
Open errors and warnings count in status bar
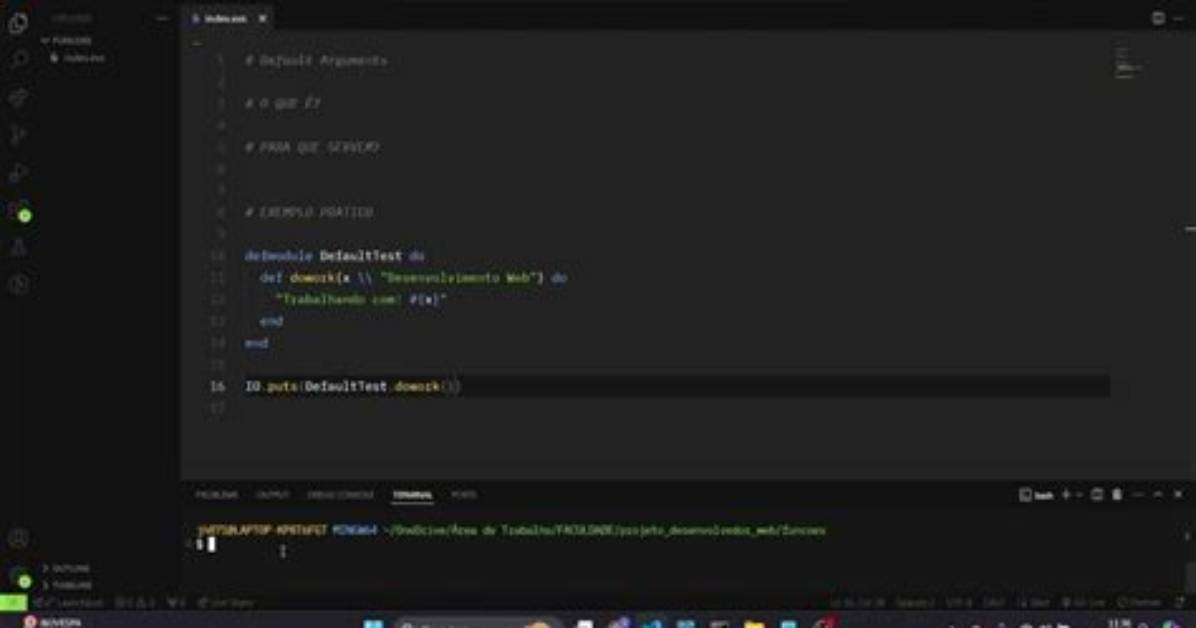coord(134,603)
